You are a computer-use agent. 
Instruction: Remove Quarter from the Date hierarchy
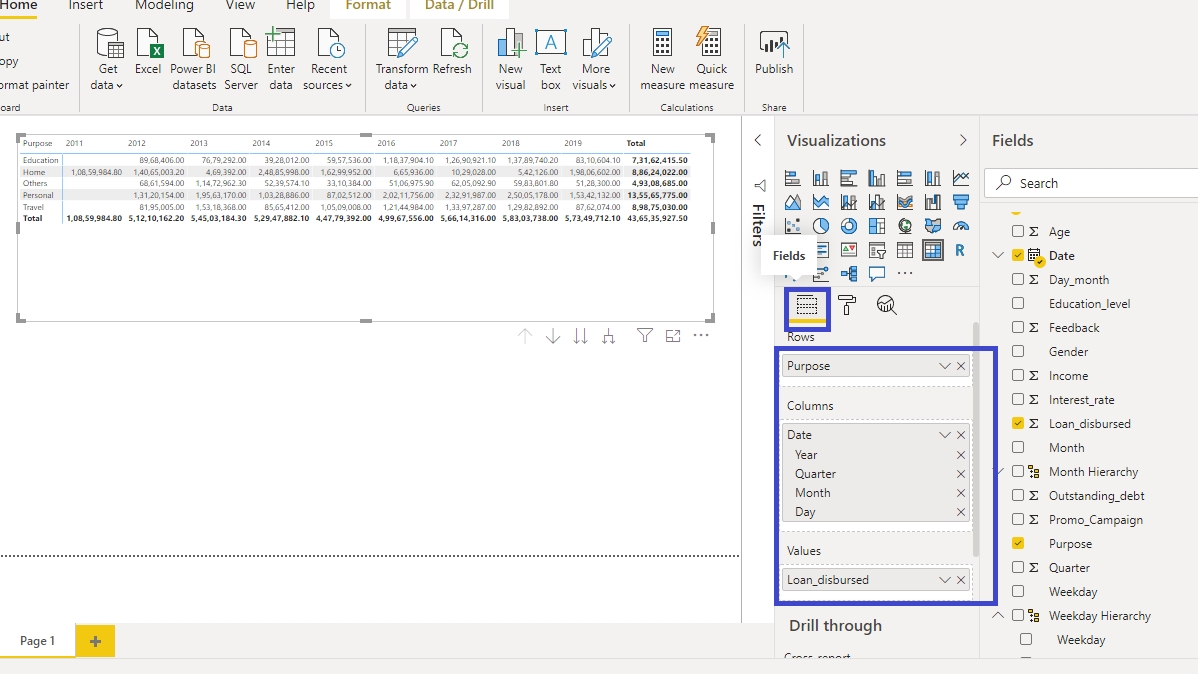[x=961, y=474]
